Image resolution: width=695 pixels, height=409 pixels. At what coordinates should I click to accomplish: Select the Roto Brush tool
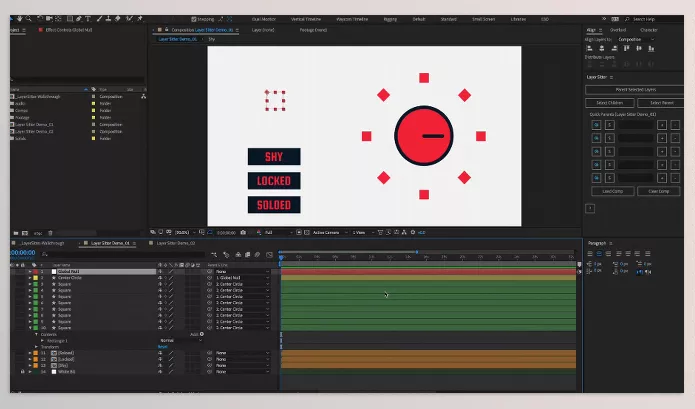coord(129,19)
